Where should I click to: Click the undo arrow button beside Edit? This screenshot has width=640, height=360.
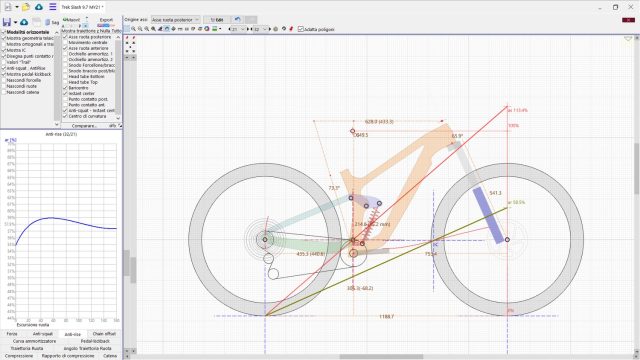click(238, 20)
